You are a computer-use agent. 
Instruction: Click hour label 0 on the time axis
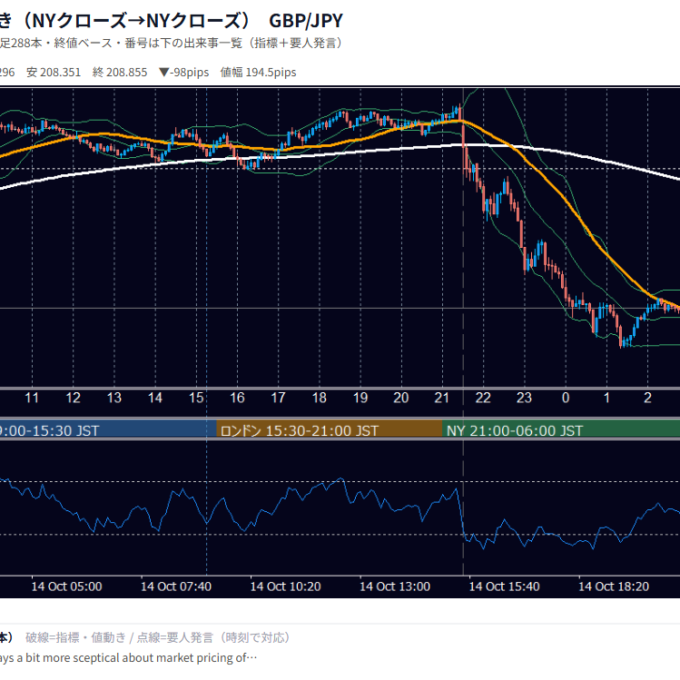[x=566, y=398]
